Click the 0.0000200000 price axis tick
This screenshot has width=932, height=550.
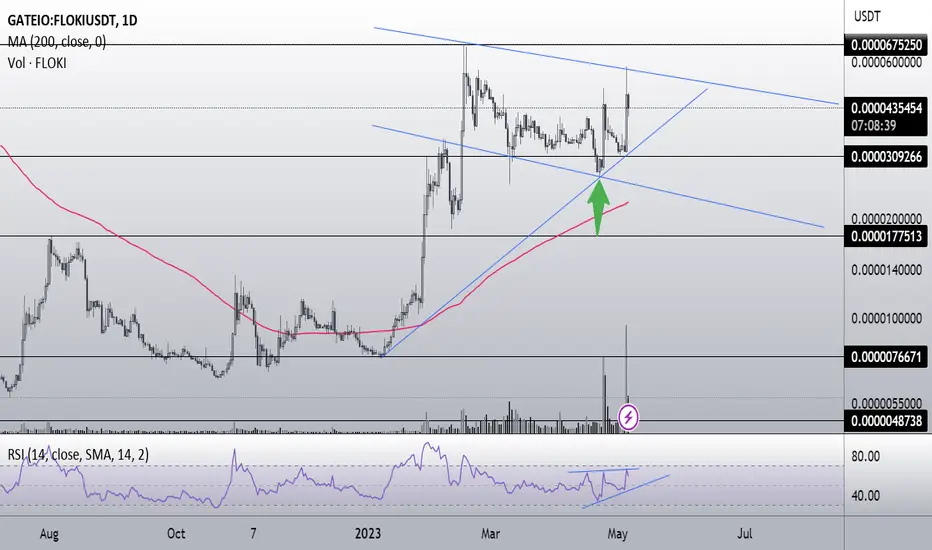point(886,218)
